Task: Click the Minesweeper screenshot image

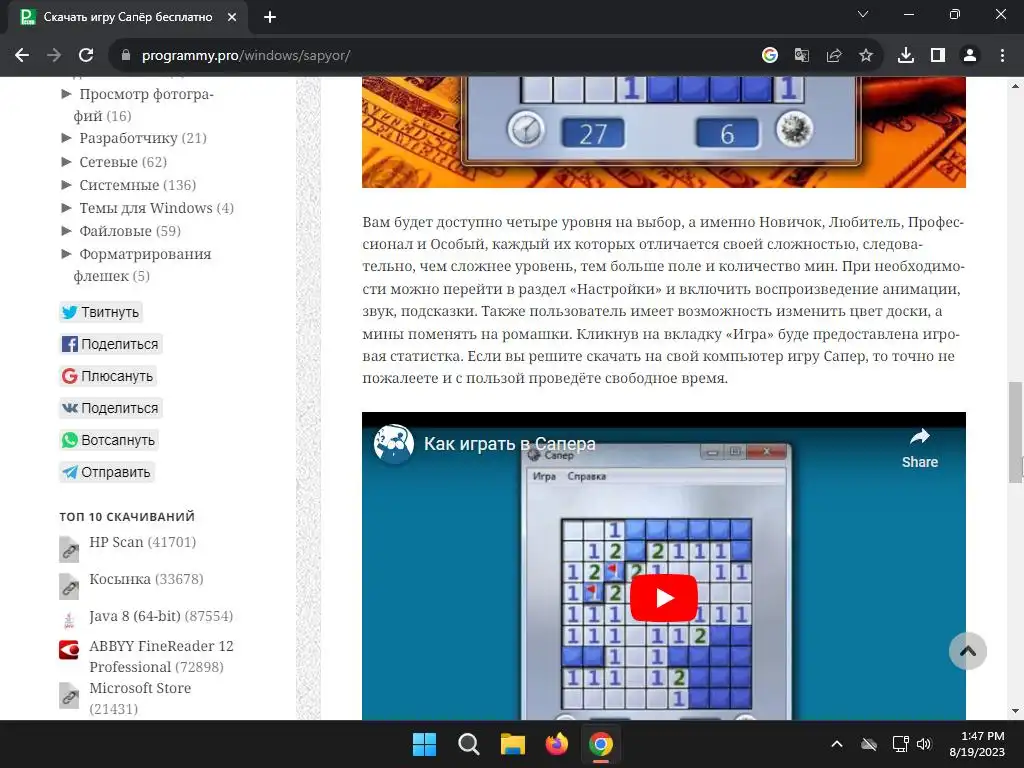Action: point(664,132)
